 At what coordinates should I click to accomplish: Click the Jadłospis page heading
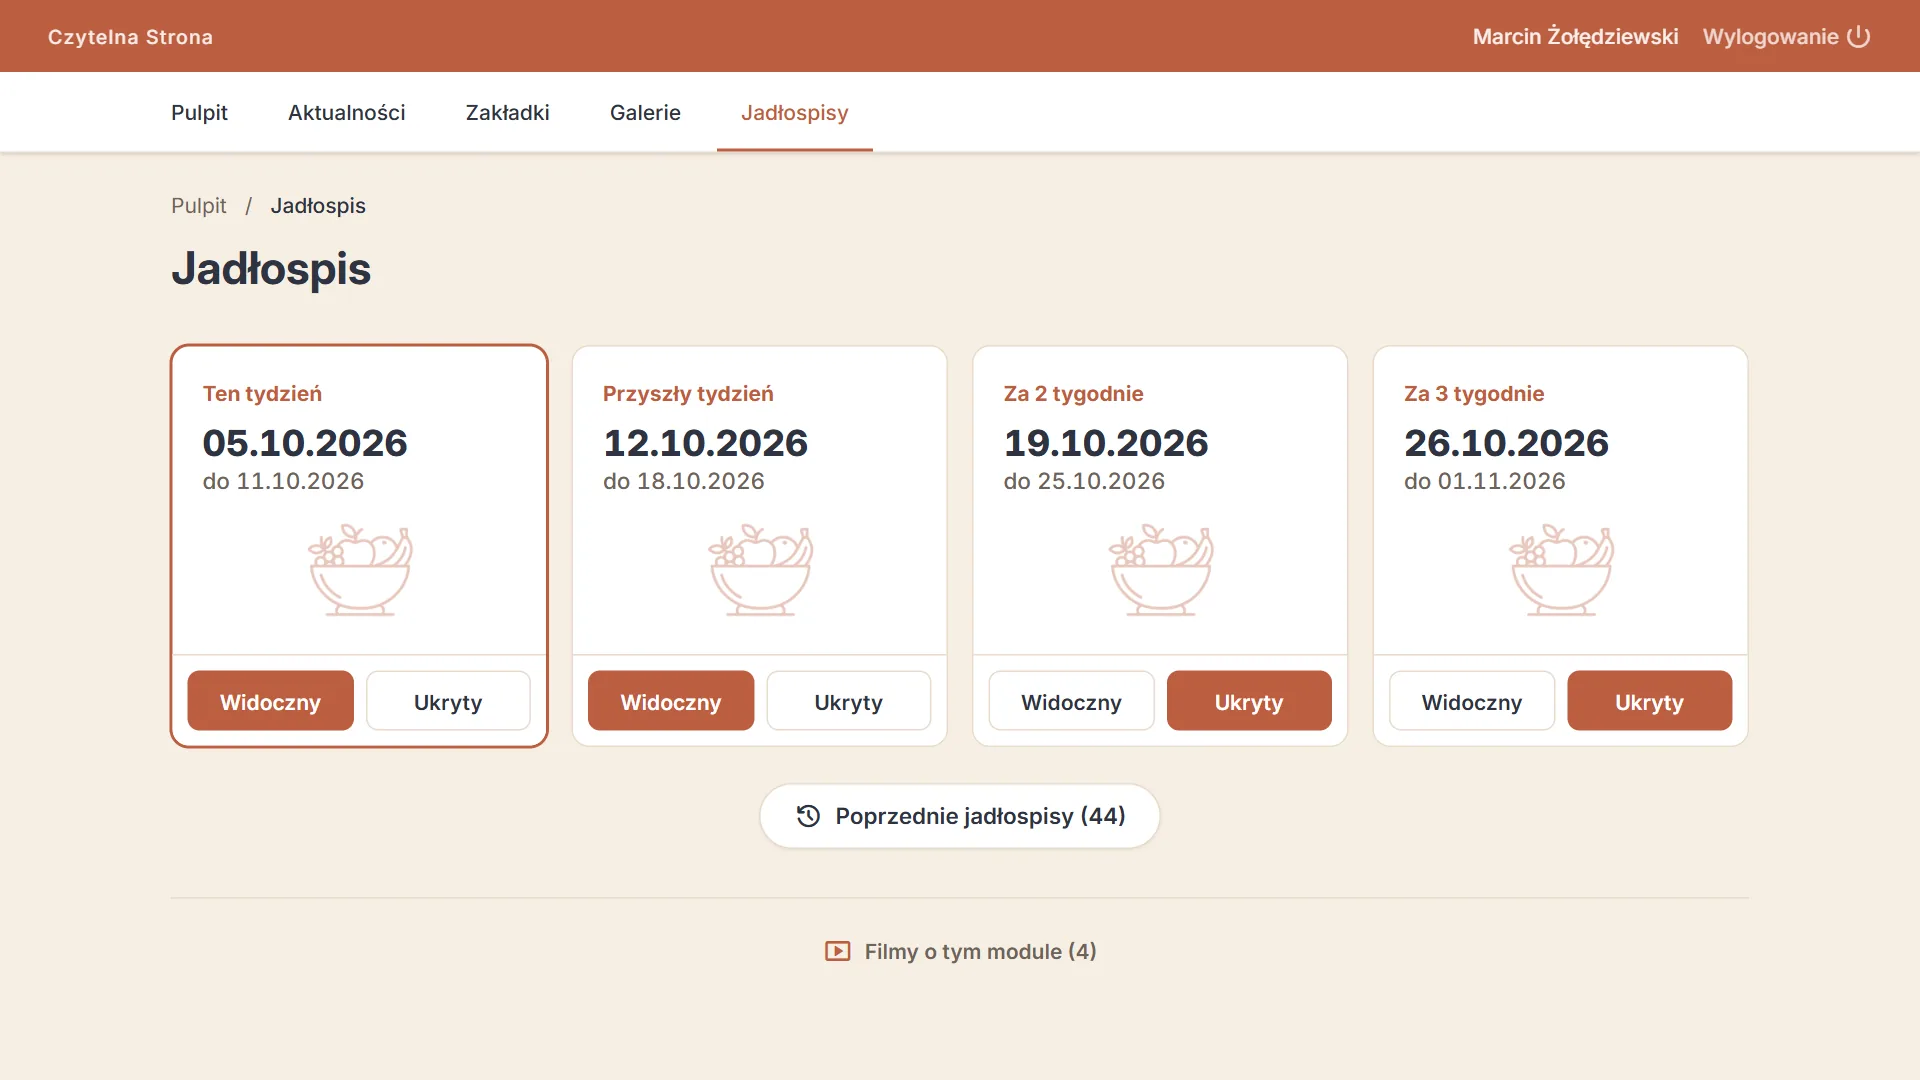pos(271,269)
